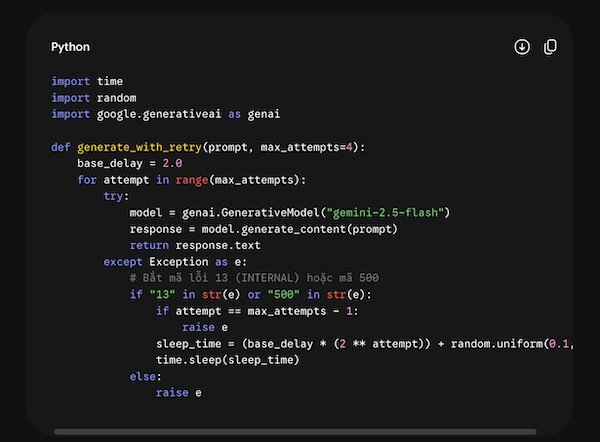The height and width of the screenshot is (442, 600).
Task: Click 'range(max_attempts)' in the for loop
Action: click(x=237, y=180)
